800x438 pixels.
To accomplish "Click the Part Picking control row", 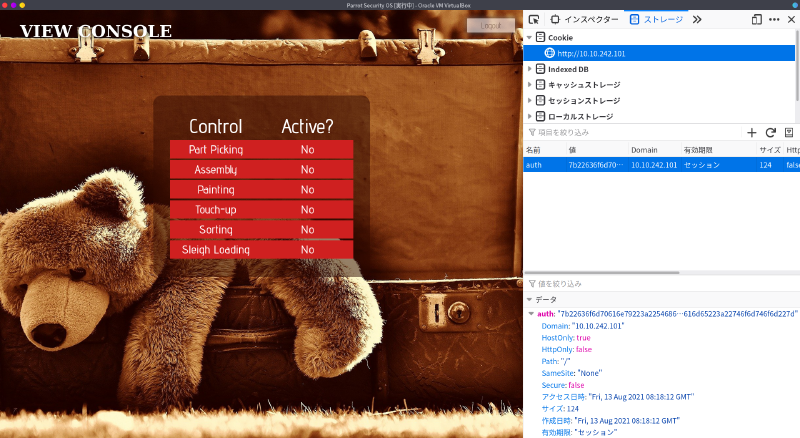I will pyautogui.click(x=261, y=150).
